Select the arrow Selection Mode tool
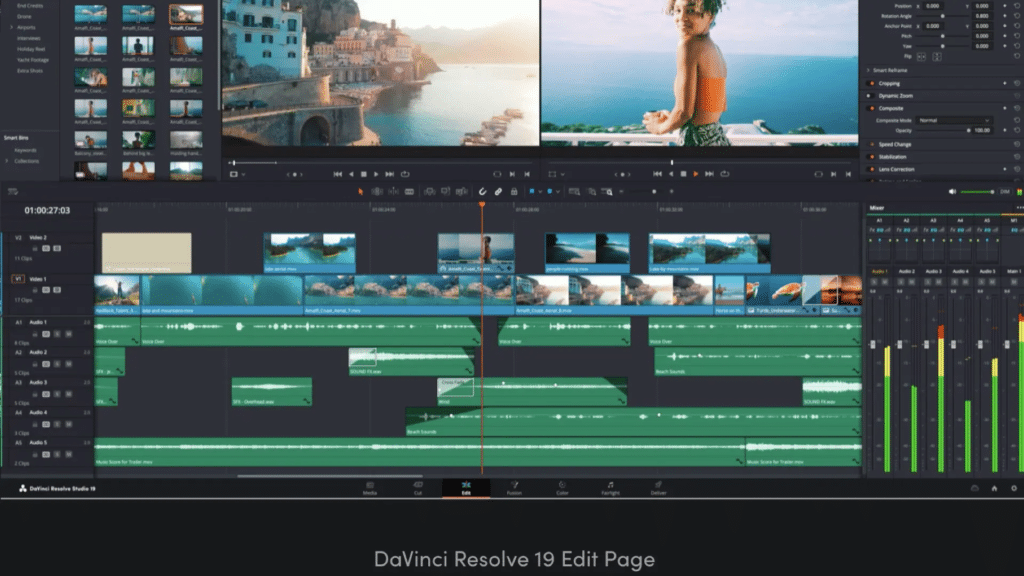Image resolution: width=1024 pixels, height=576 pixels. pos(361,191)
